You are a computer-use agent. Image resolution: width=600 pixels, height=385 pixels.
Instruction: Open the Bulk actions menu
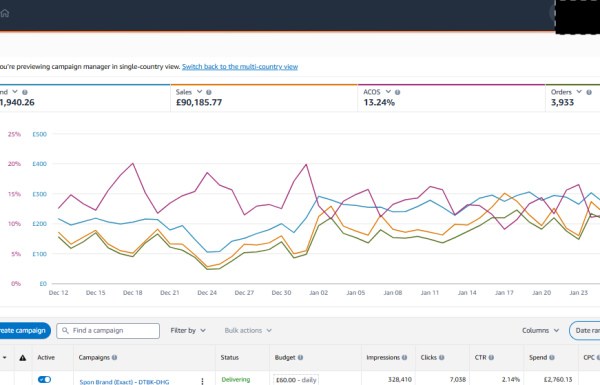(248, 330)
